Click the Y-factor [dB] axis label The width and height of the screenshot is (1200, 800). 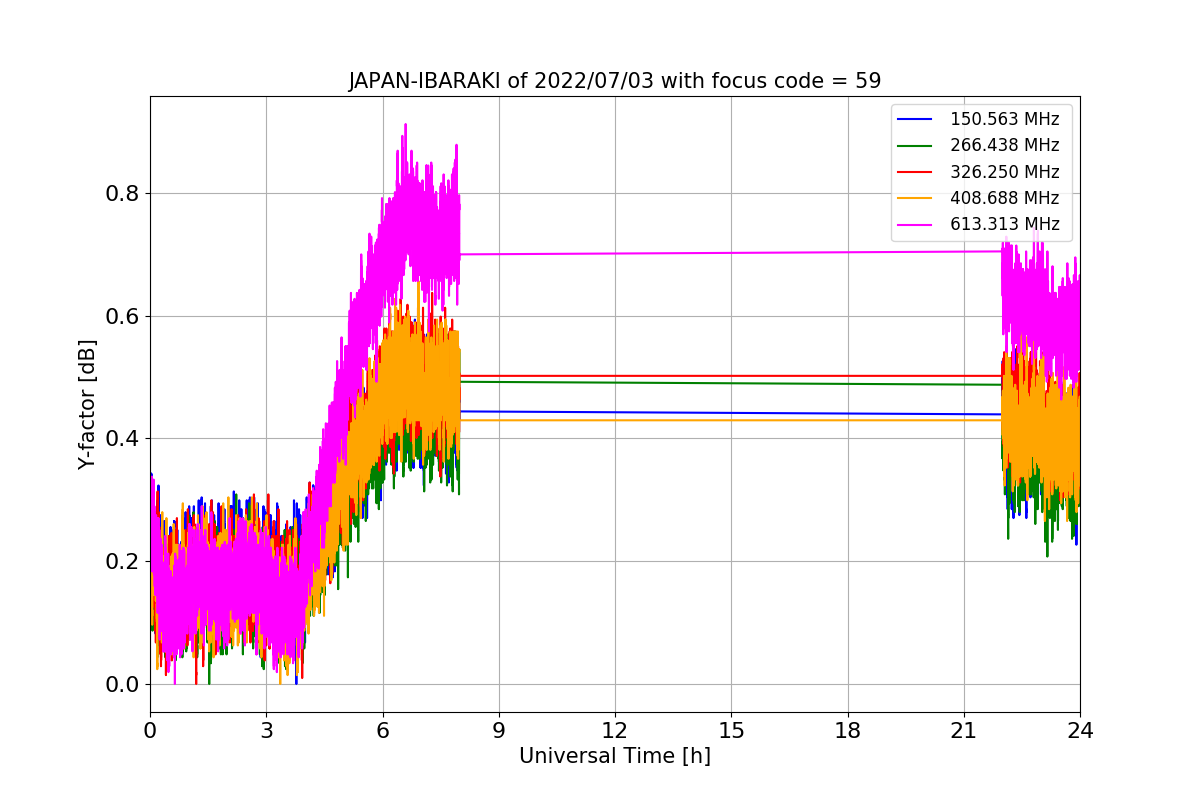pos(88,404)
